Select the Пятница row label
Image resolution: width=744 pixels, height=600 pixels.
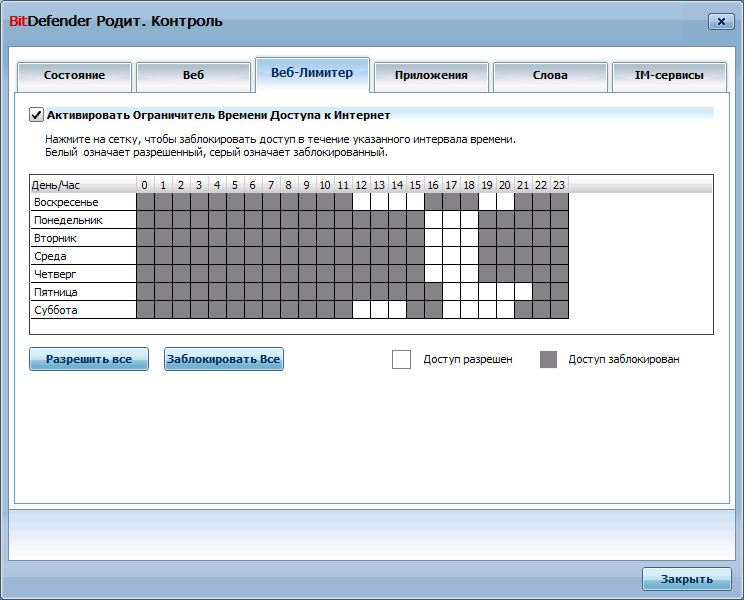pos(56,292)
